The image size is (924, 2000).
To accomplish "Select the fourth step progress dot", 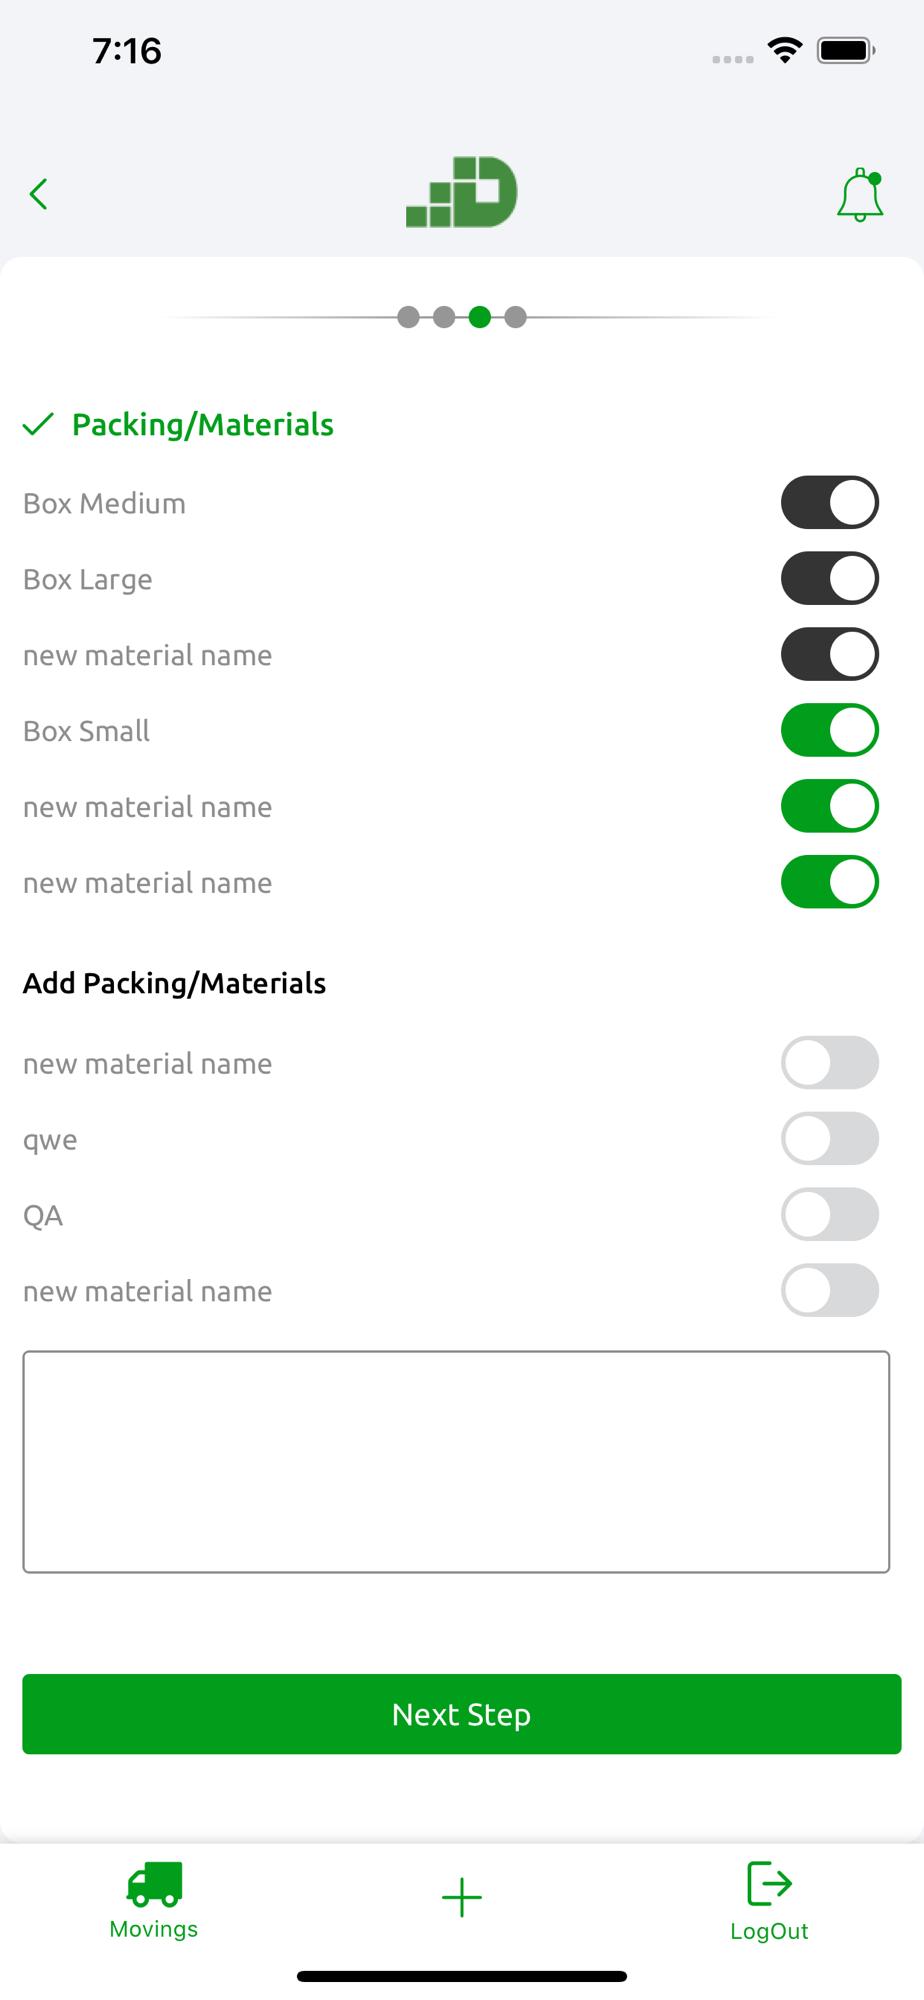I will (515, 317).
